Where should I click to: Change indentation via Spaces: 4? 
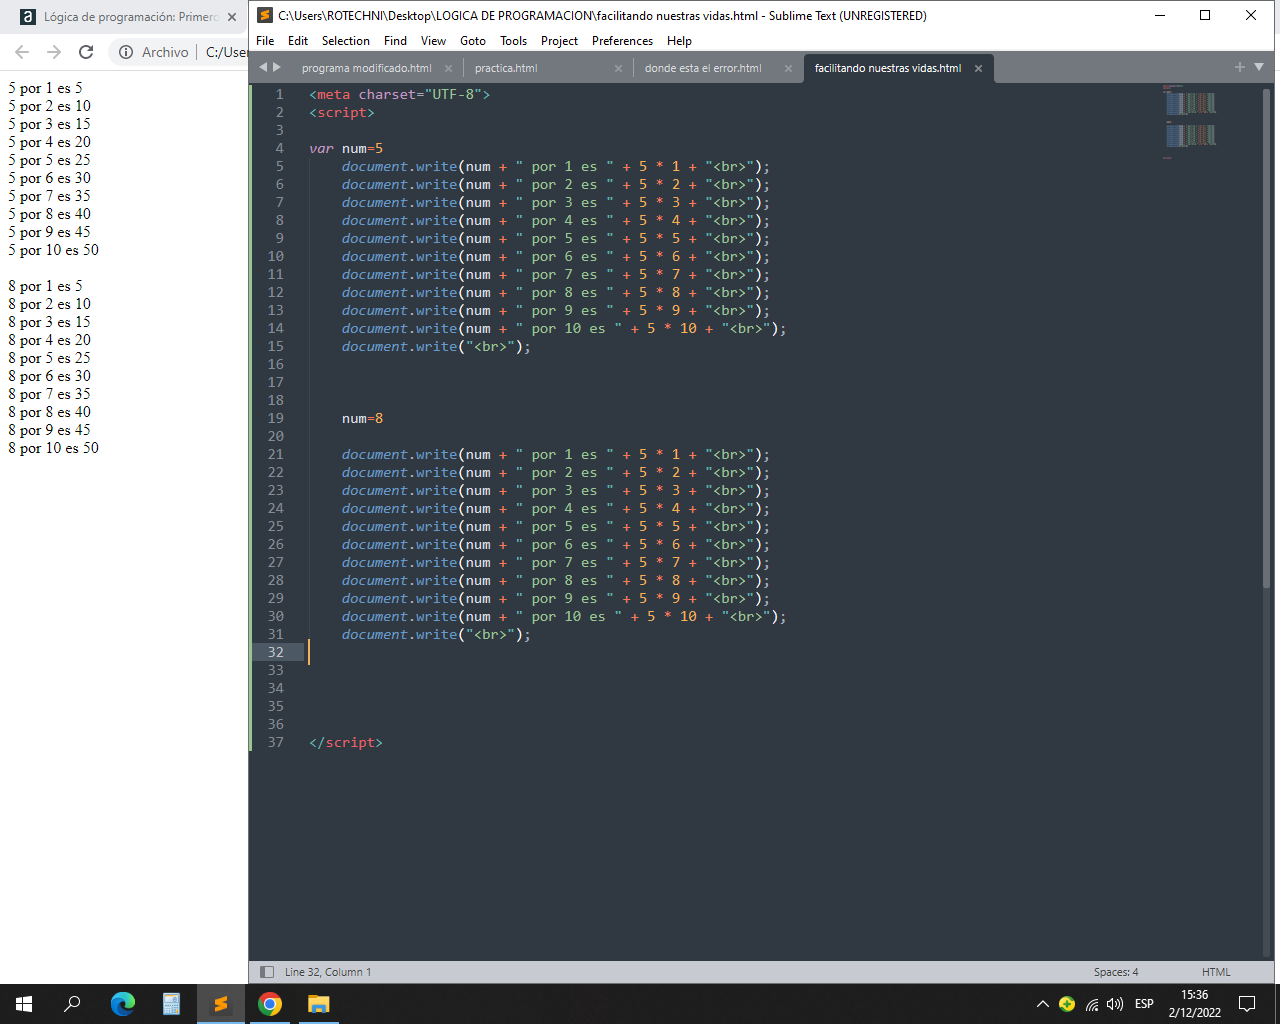coord(1116,972)
